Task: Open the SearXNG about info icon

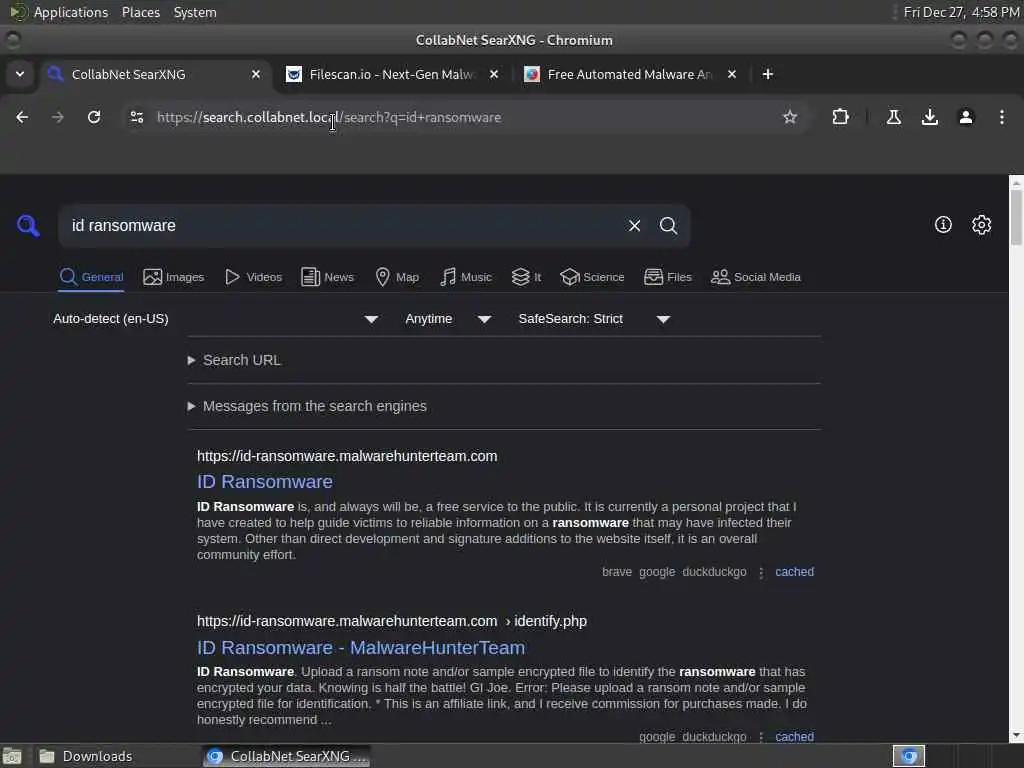Action: click(943, 225)
